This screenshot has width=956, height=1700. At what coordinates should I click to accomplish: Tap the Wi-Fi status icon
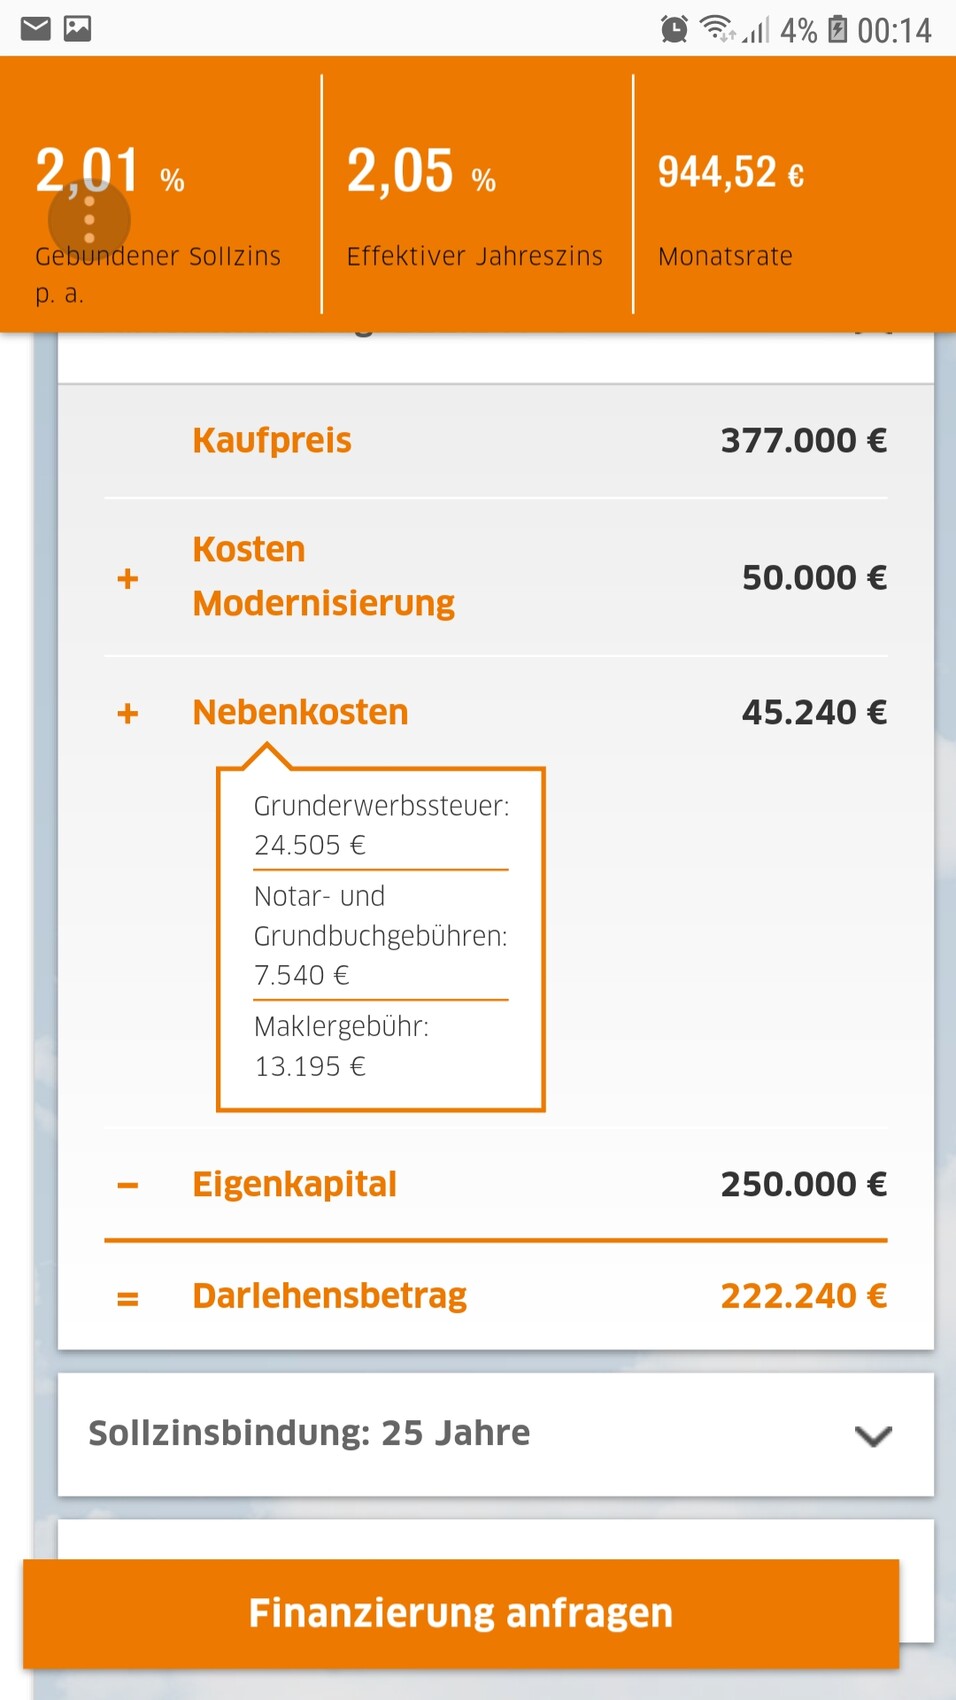point(716,29)
